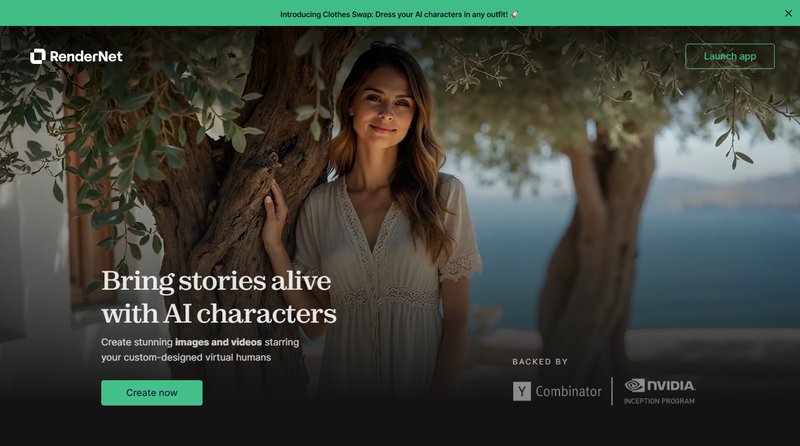Click the Y Combinator square Y logo
800x446 pixels.
point(521,391)
